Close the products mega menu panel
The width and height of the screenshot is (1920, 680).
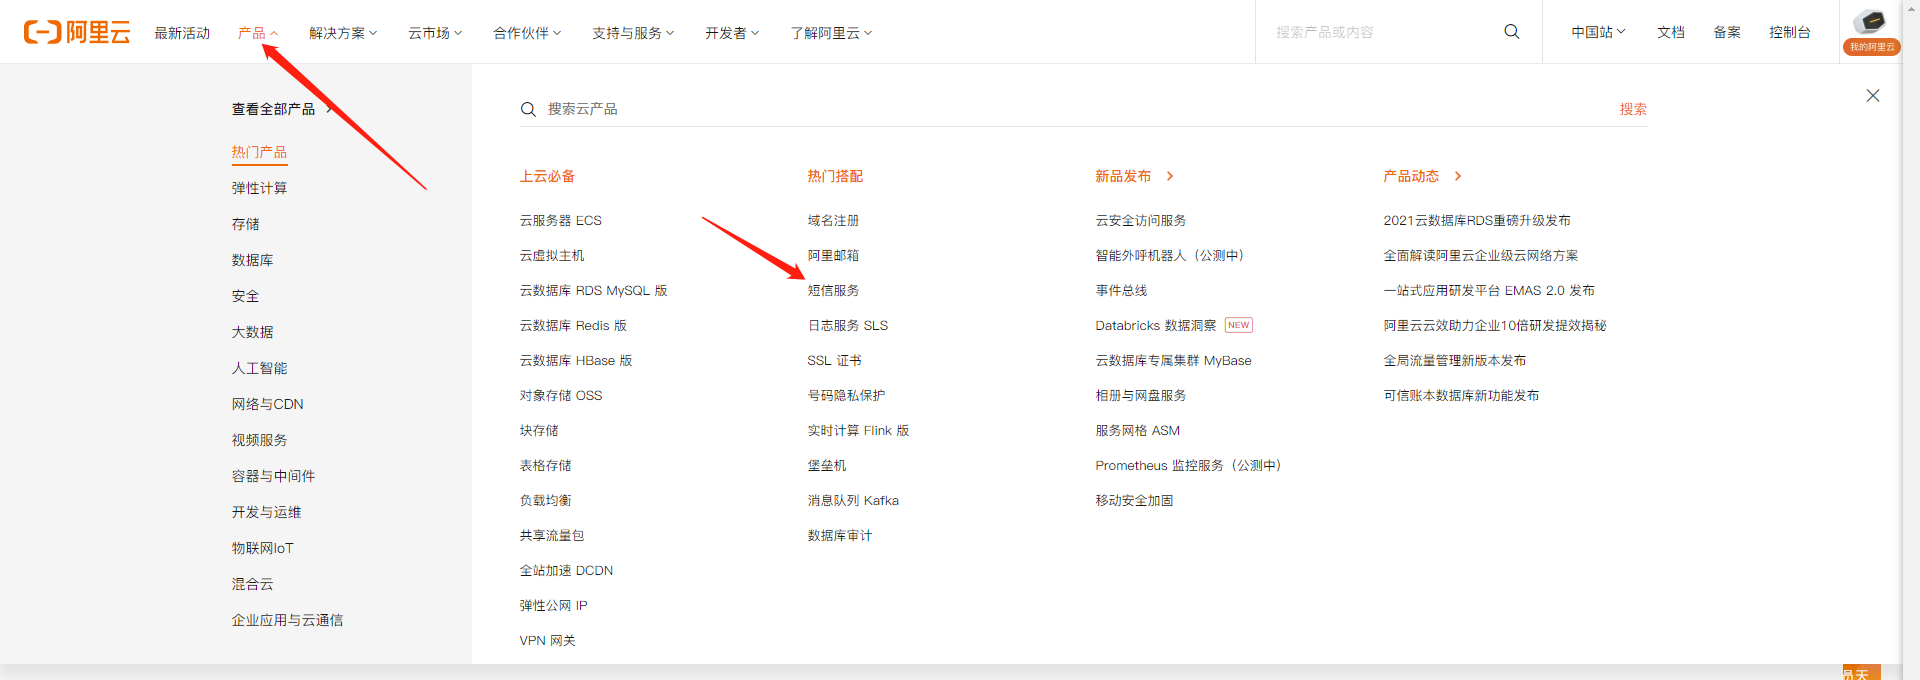[1872, 96]
